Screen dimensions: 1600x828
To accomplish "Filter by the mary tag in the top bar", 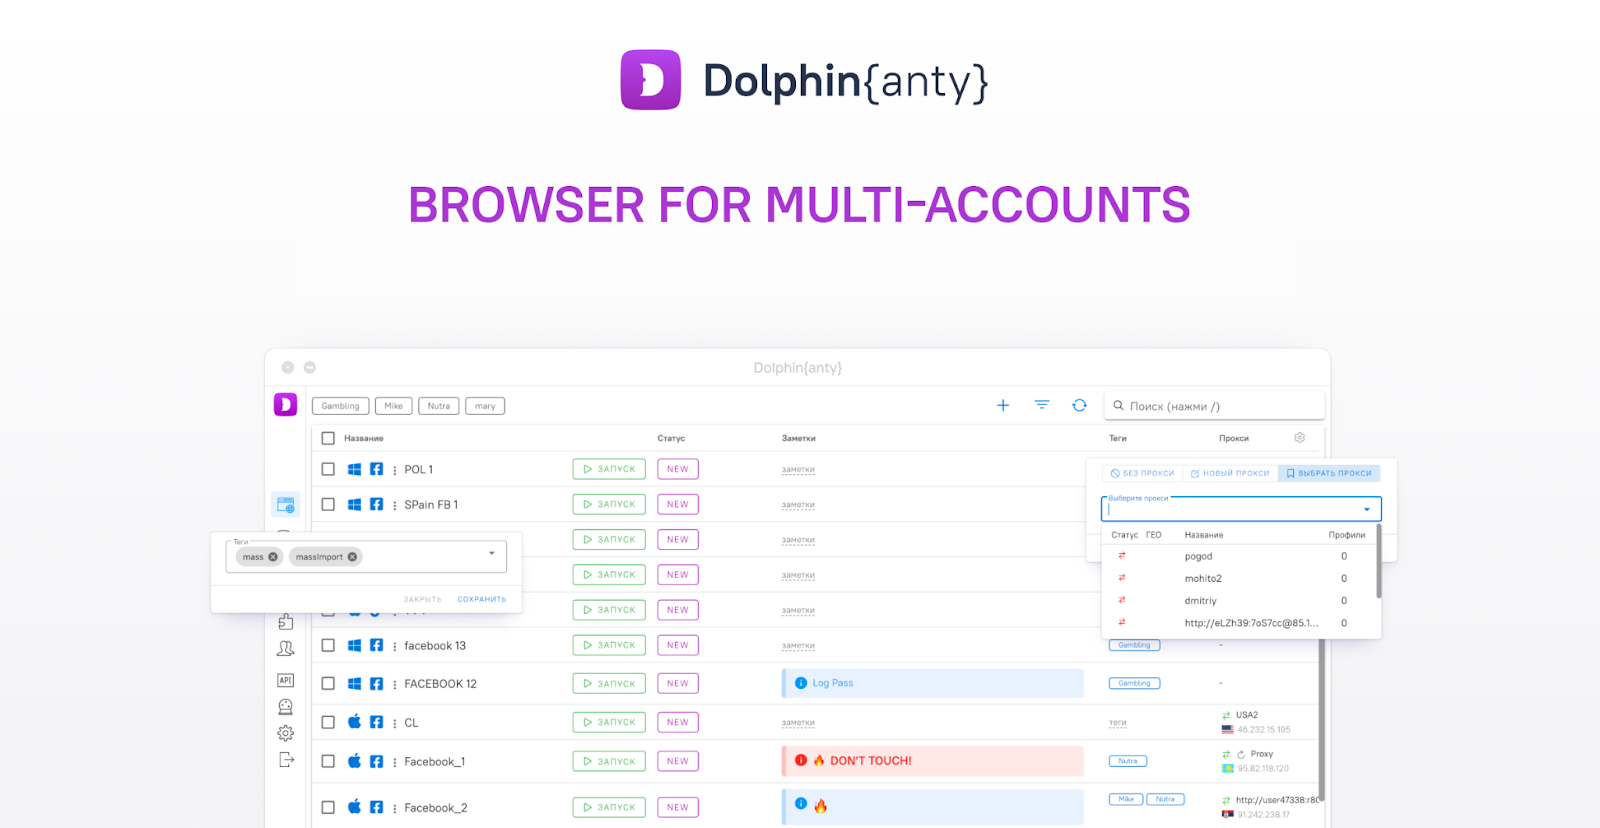I will 485,406.
